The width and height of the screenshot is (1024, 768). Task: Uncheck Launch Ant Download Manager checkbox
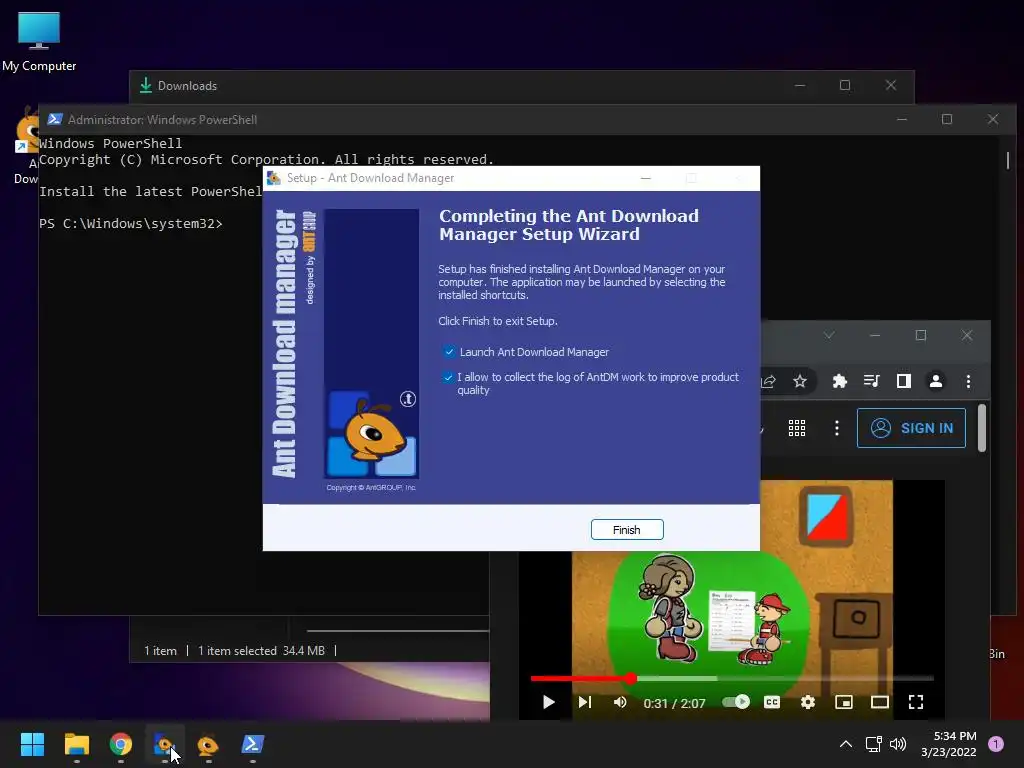449,352
